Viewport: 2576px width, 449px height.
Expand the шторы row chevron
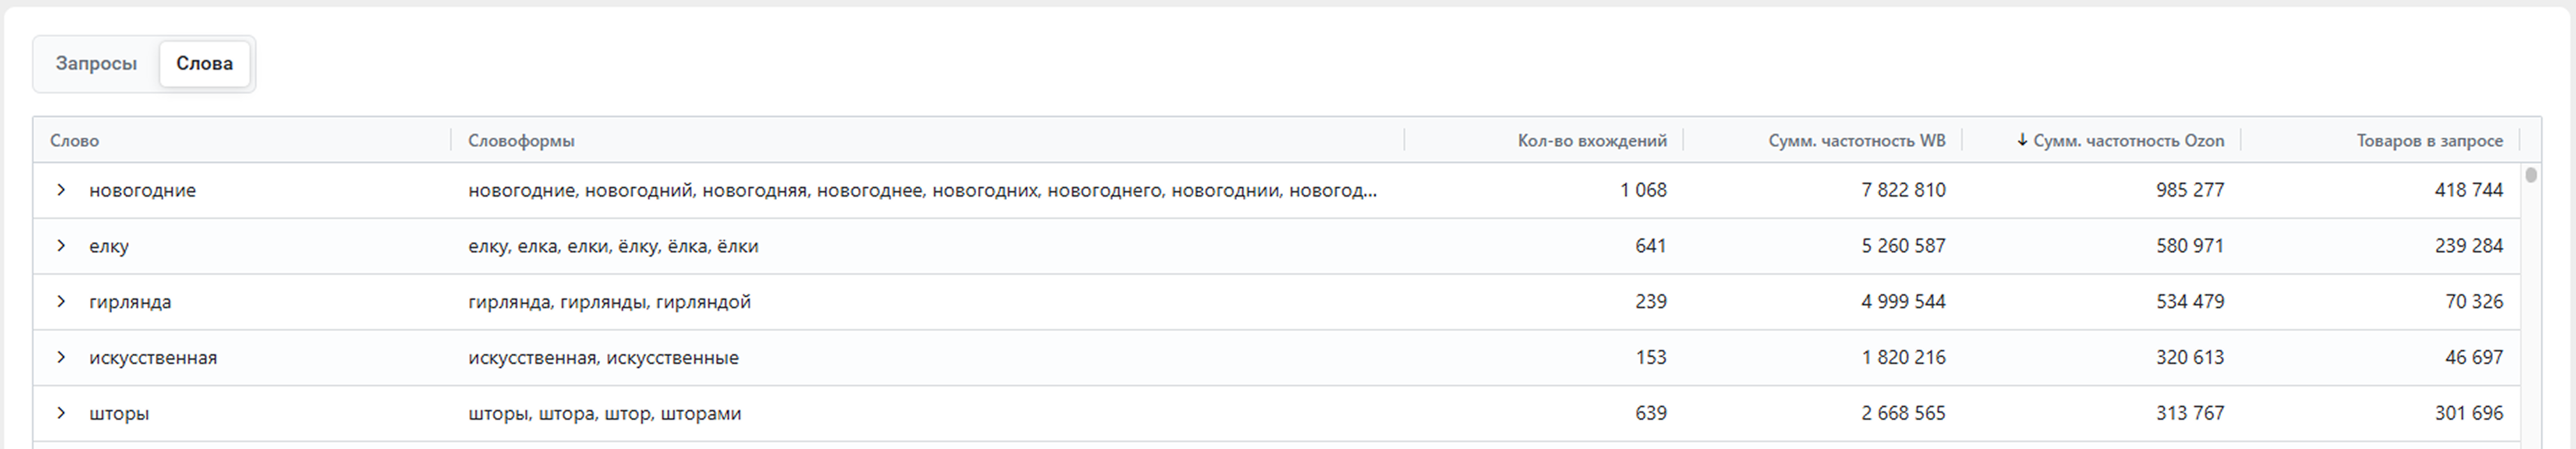pyautogui.click(x=61, y=413)
